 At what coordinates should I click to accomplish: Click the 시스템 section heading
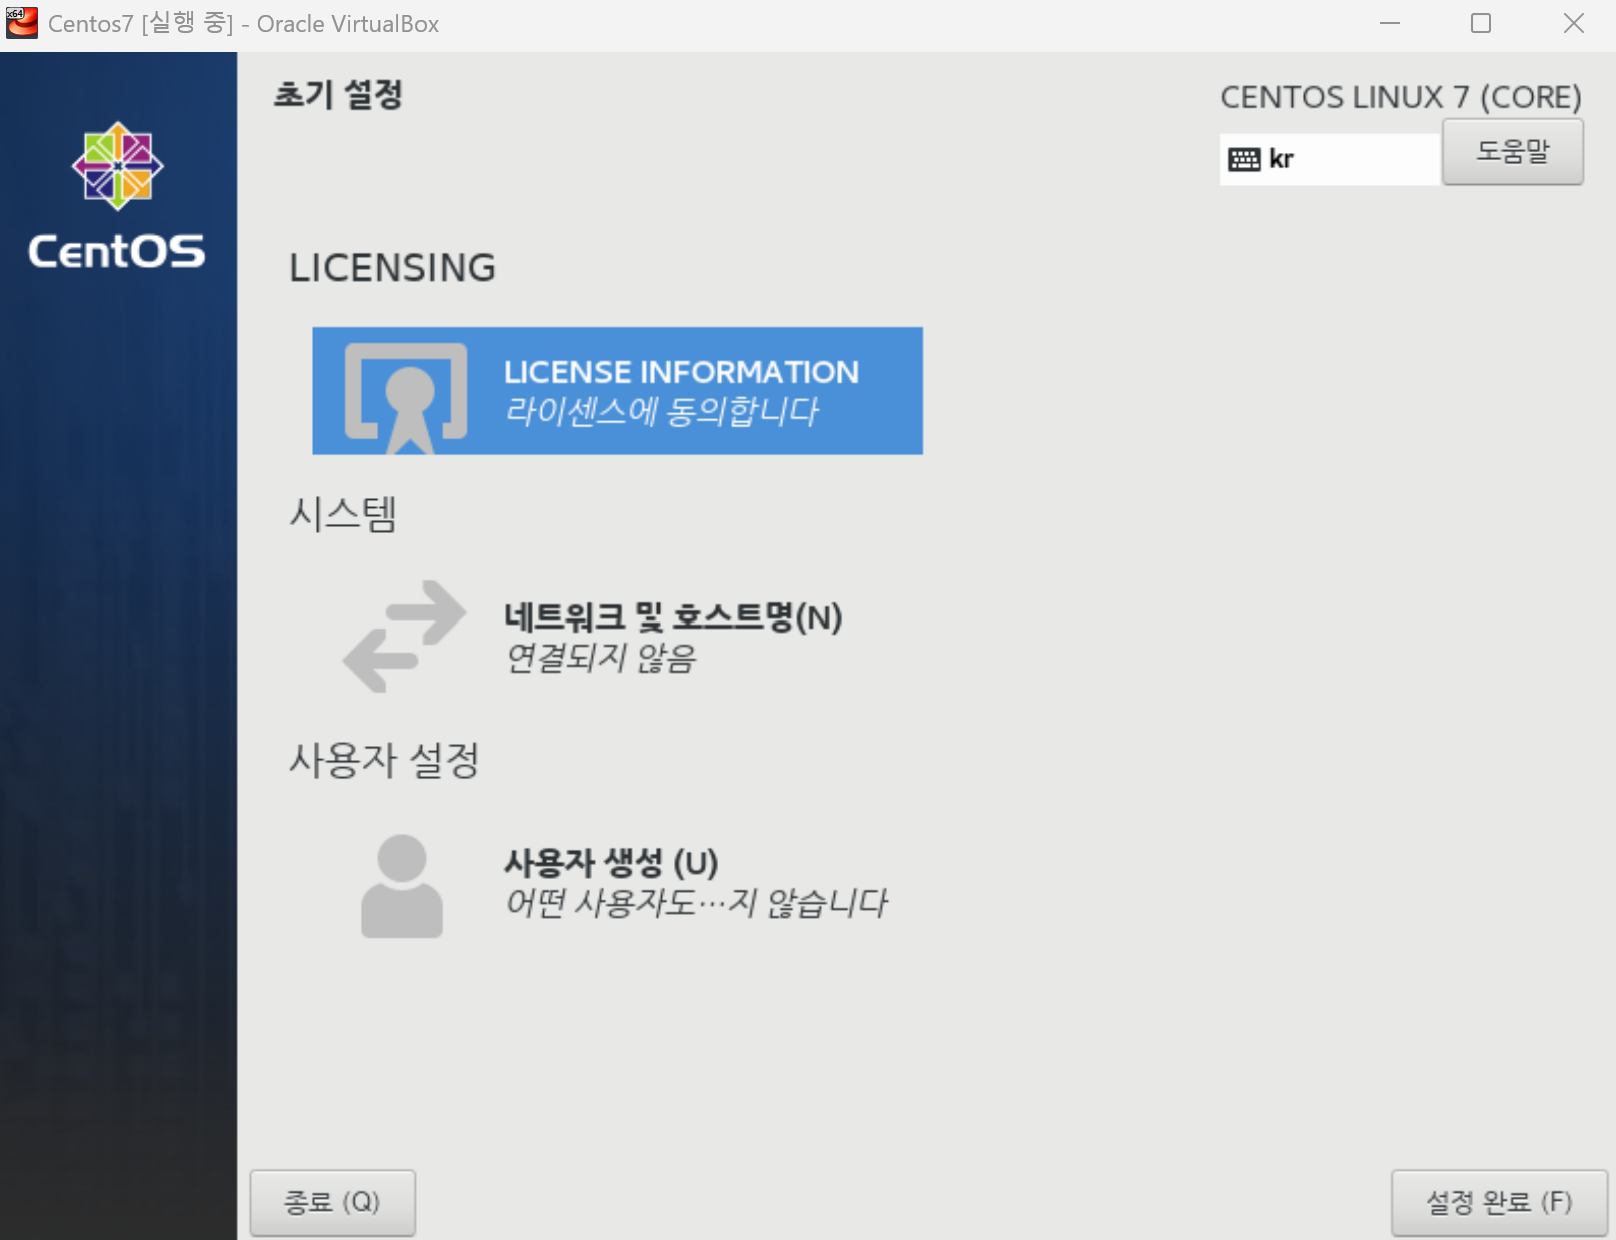point(343,514)
